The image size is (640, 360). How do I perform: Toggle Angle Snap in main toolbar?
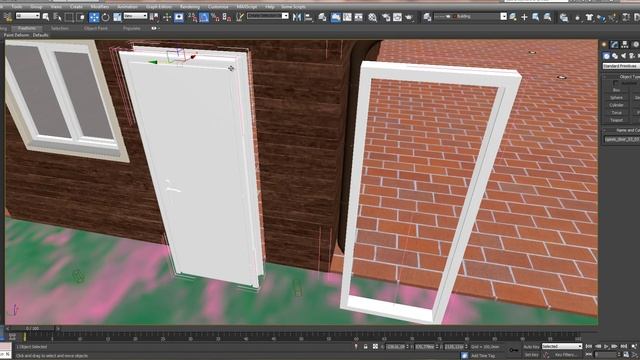click(x=204, y=17)
